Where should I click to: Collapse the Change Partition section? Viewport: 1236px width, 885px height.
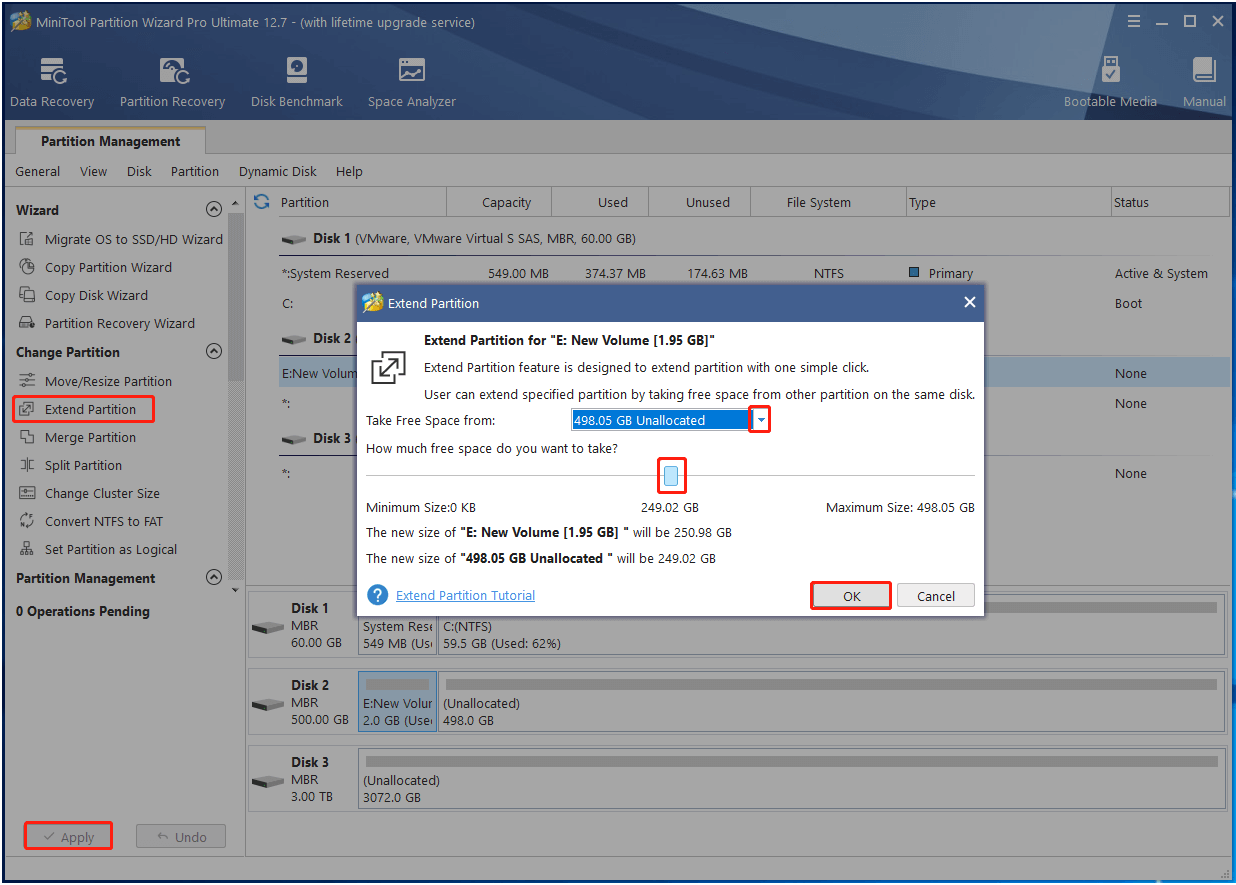pos(213,352)
